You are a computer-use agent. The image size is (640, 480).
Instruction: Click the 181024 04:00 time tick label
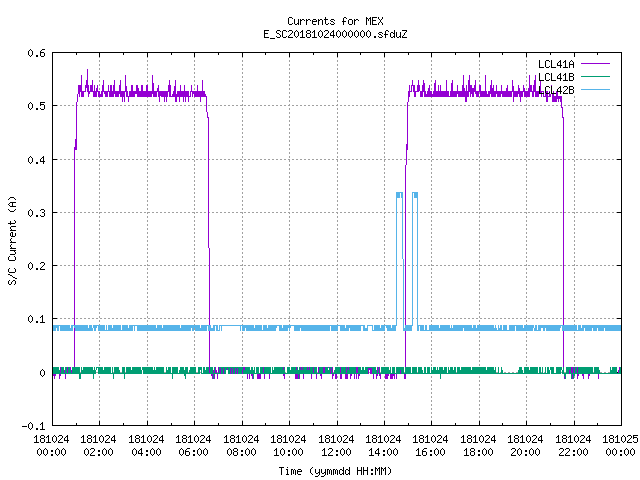146,446
